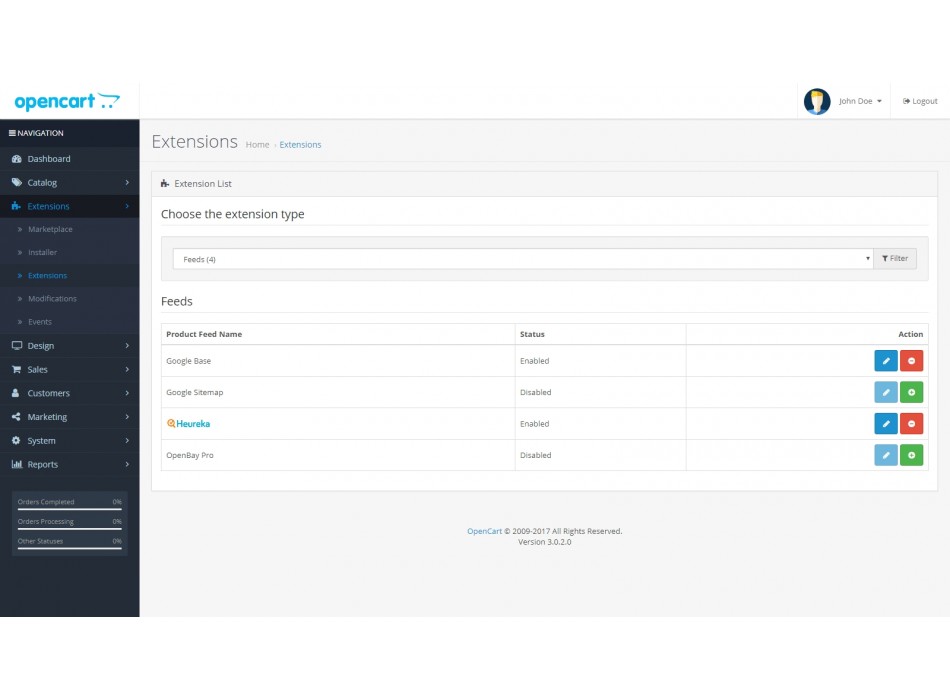Screen dimensions: 950x700
Task: Click the Logout link
Action: 920,101
